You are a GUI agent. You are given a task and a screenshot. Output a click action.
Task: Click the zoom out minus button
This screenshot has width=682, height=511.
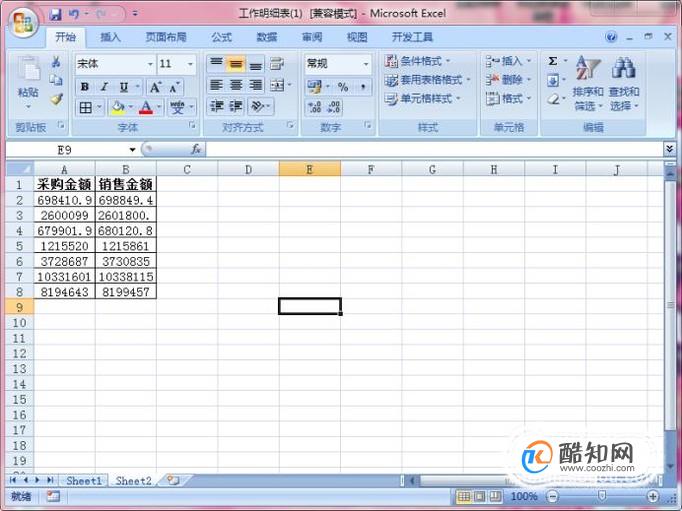[552, 496]
